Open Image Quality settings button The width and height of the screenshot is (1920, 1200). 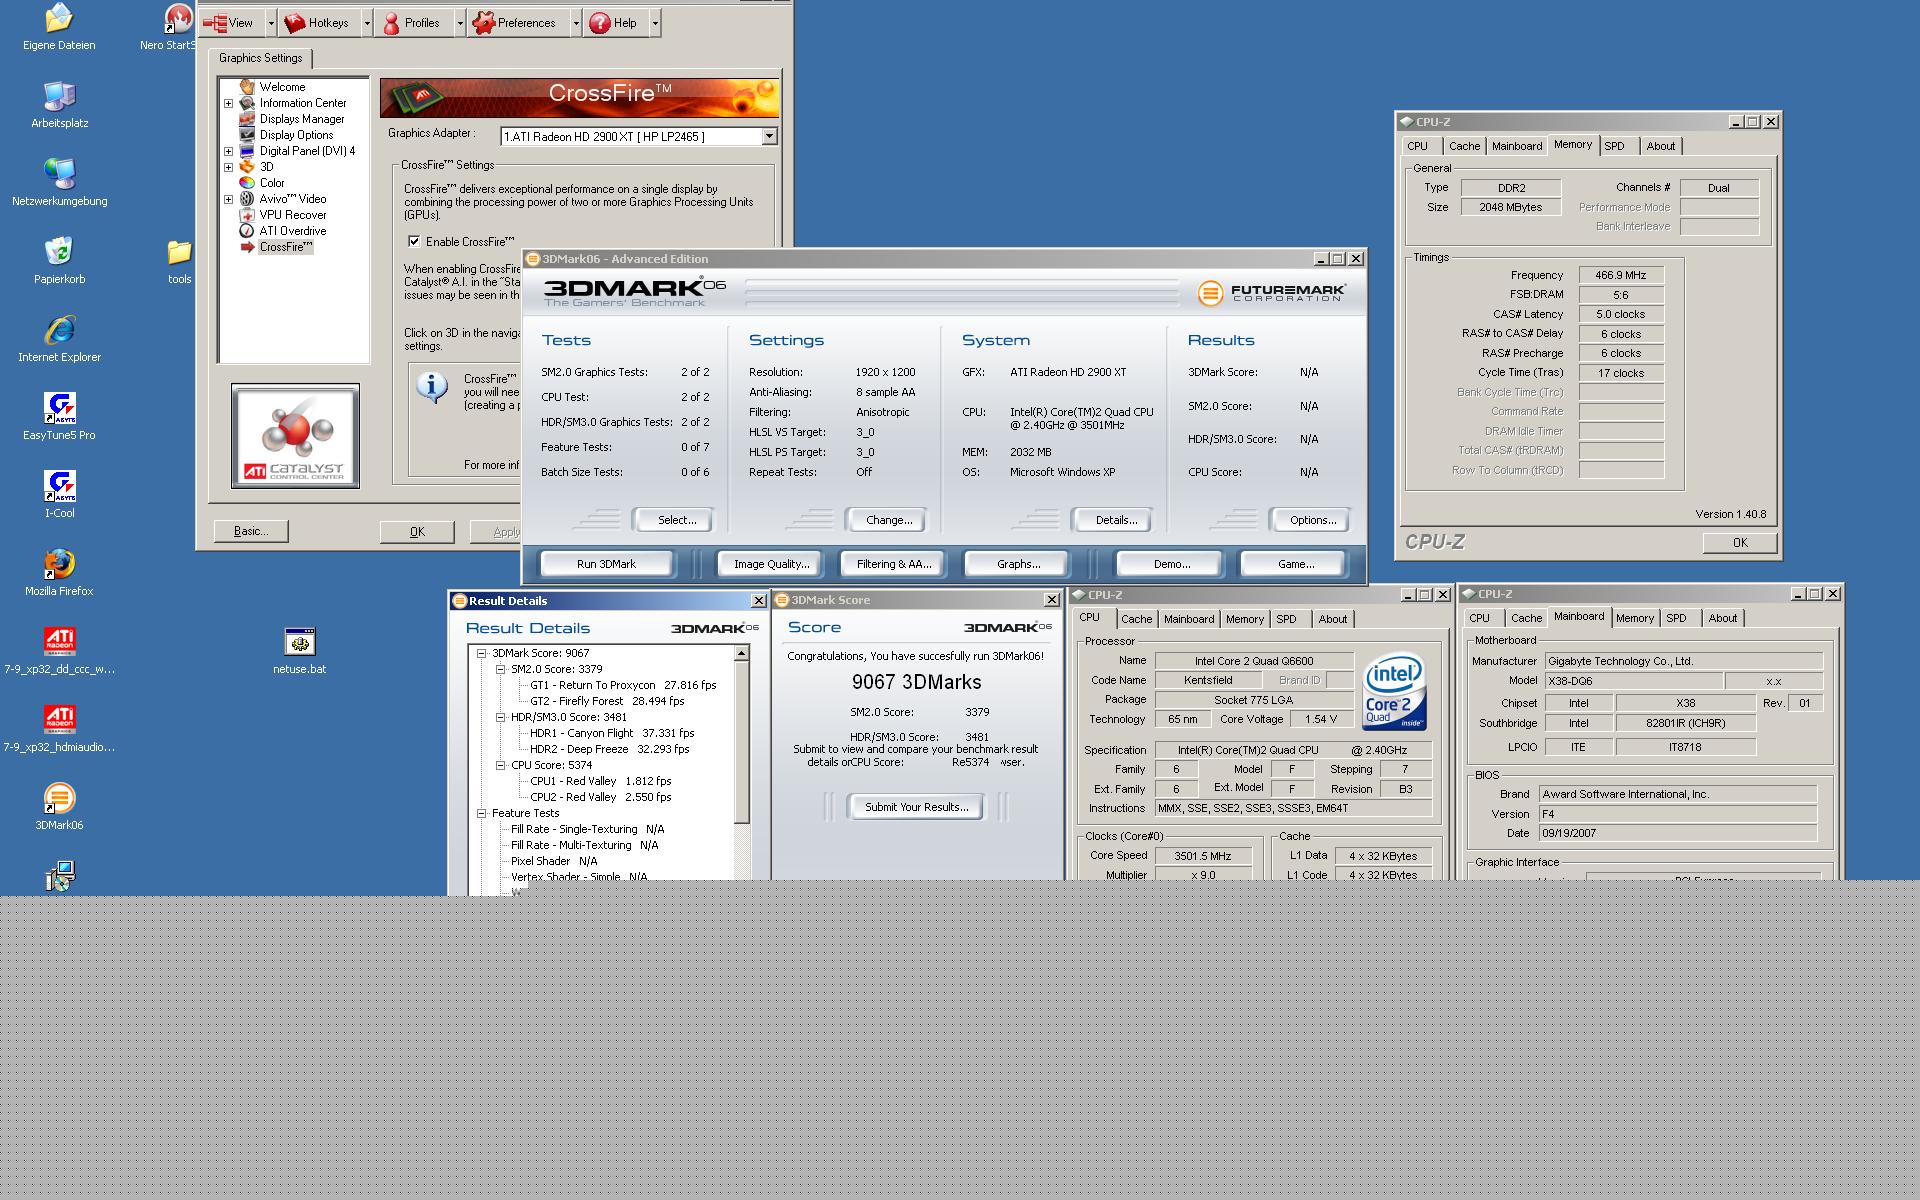click(771, 564)
